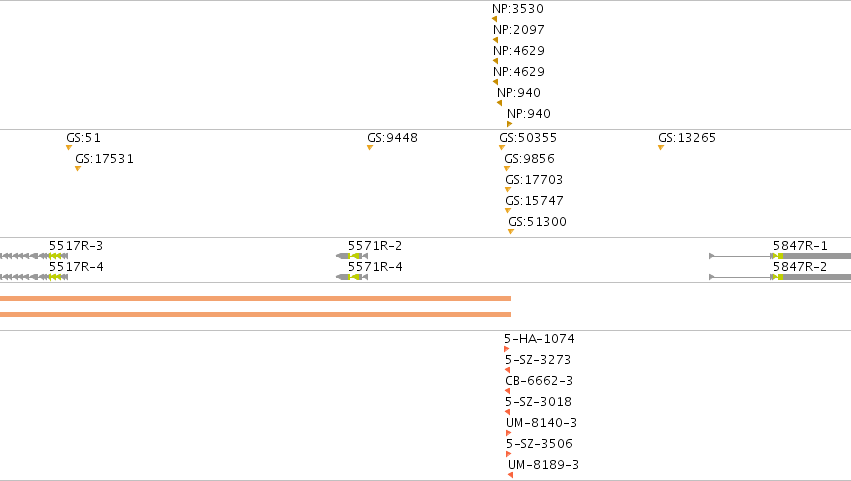Screen dimensions: 851x481
Task: Select the GS:51 label
Action: coord(84,138)
